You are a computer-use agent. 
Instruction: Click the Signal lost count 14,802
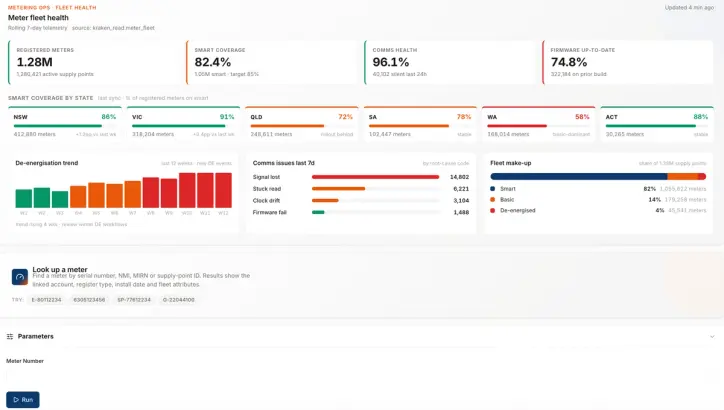(x=459, y=177)
